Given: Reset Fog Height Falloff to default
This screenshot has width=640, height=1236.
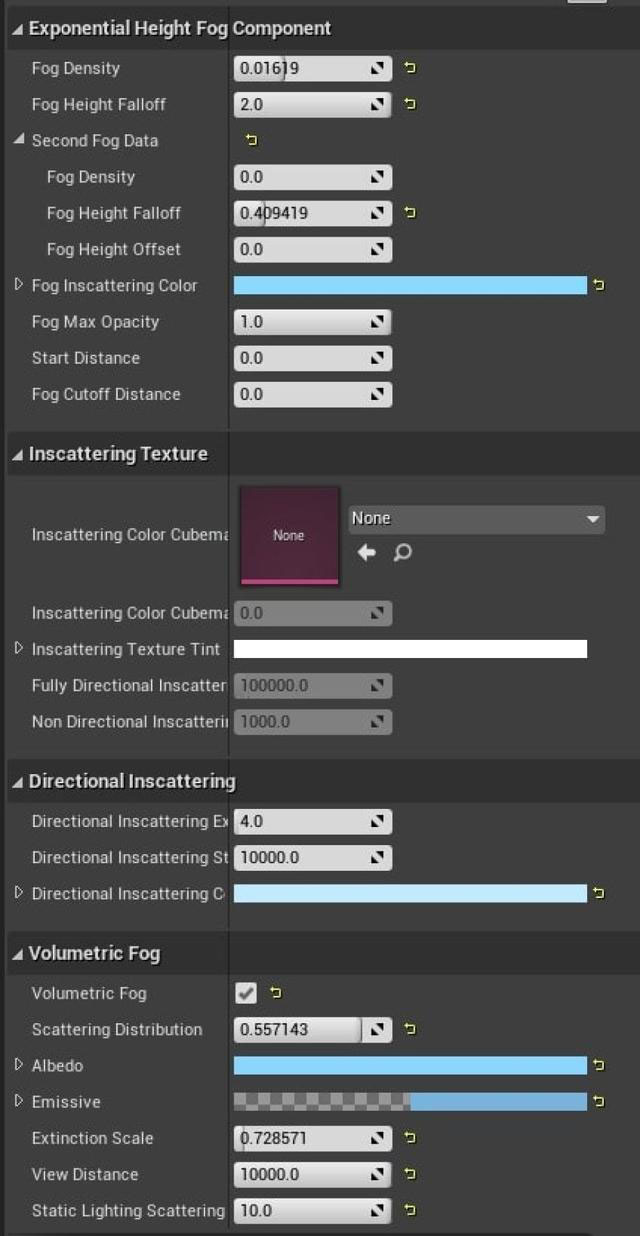Looking at the screenshot, I should click(x=410, y=104).
